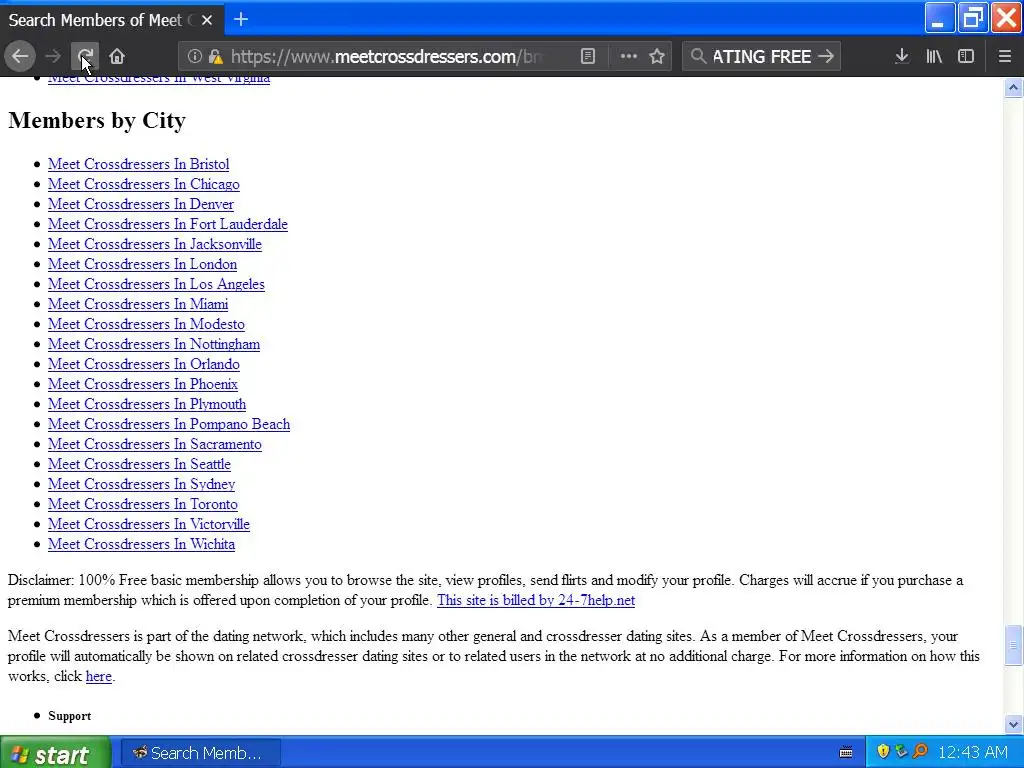The height and width of the screenshot is (768, 1024).
Task: Follow the billed by 24-7help.net link
Action: (x=536, y=600)
